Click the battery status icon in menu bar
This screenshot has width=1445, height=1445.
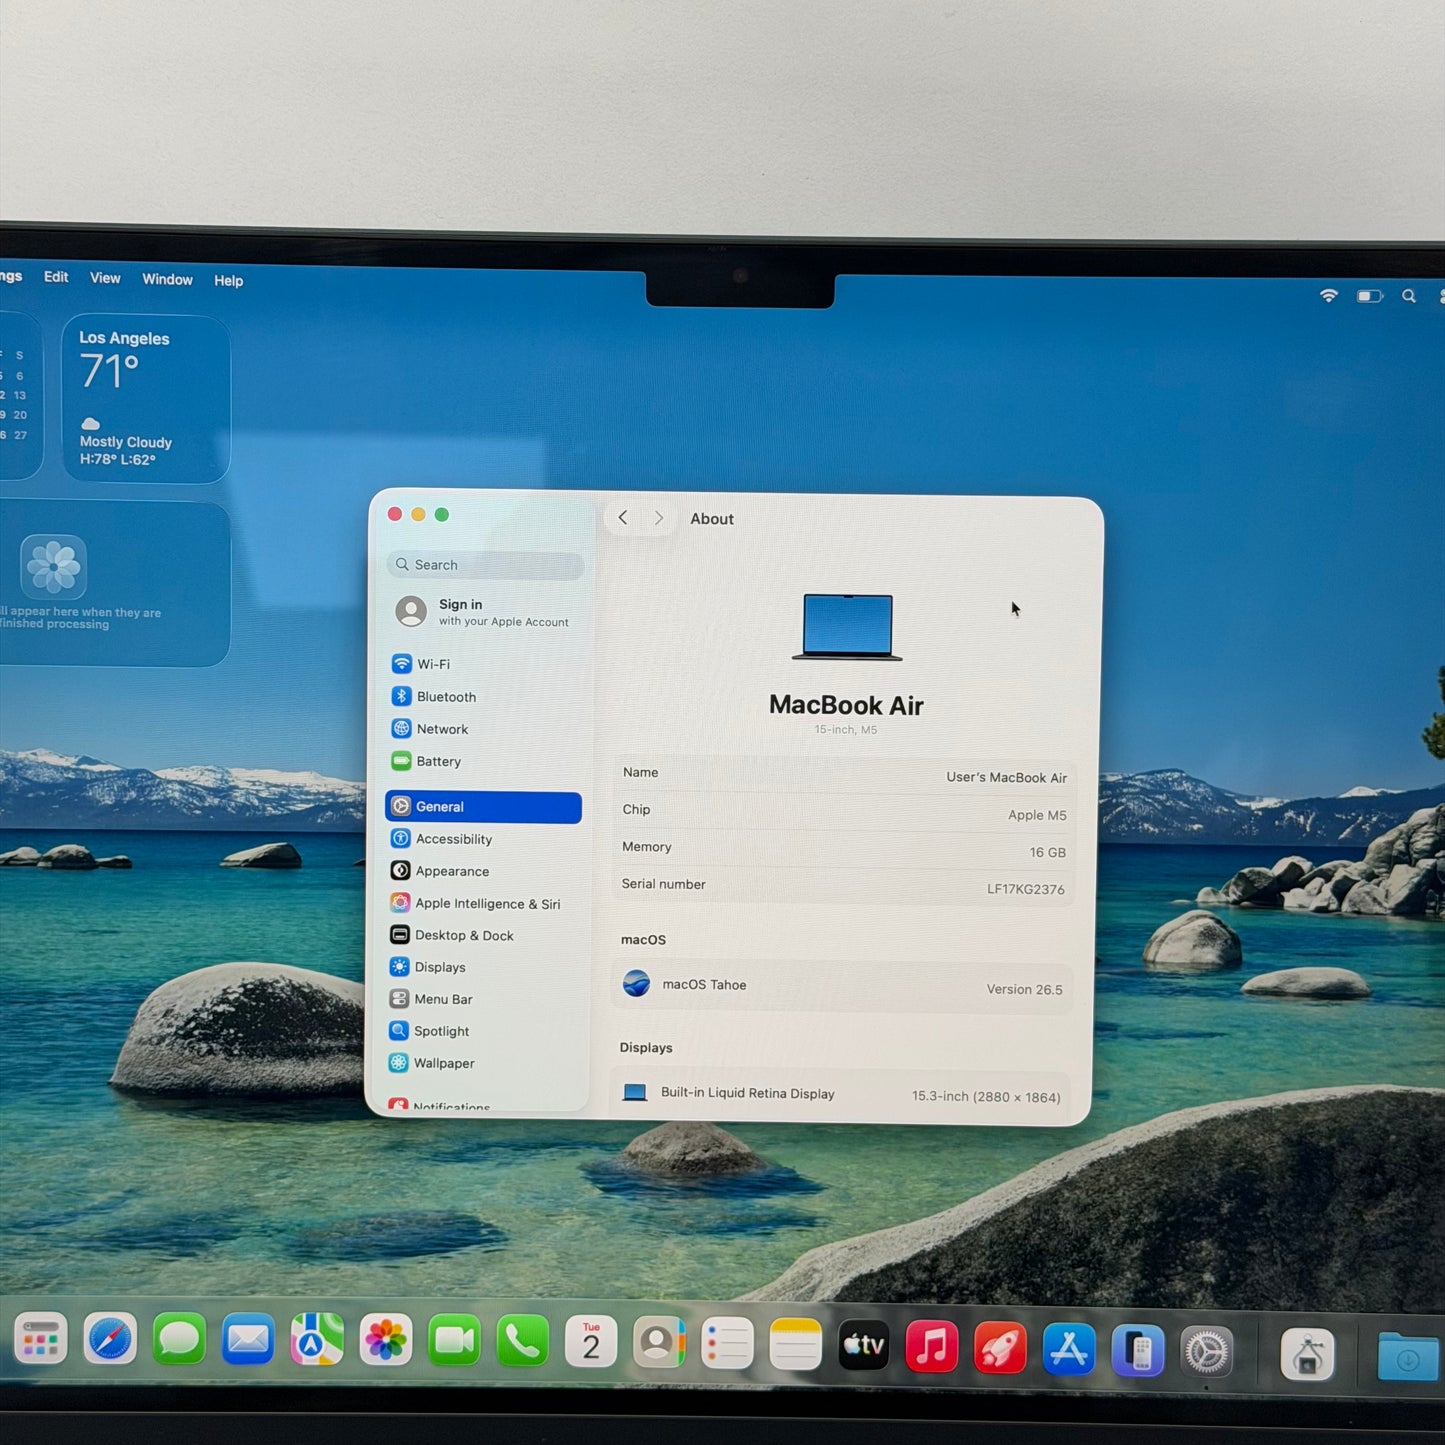[1370, 296]
